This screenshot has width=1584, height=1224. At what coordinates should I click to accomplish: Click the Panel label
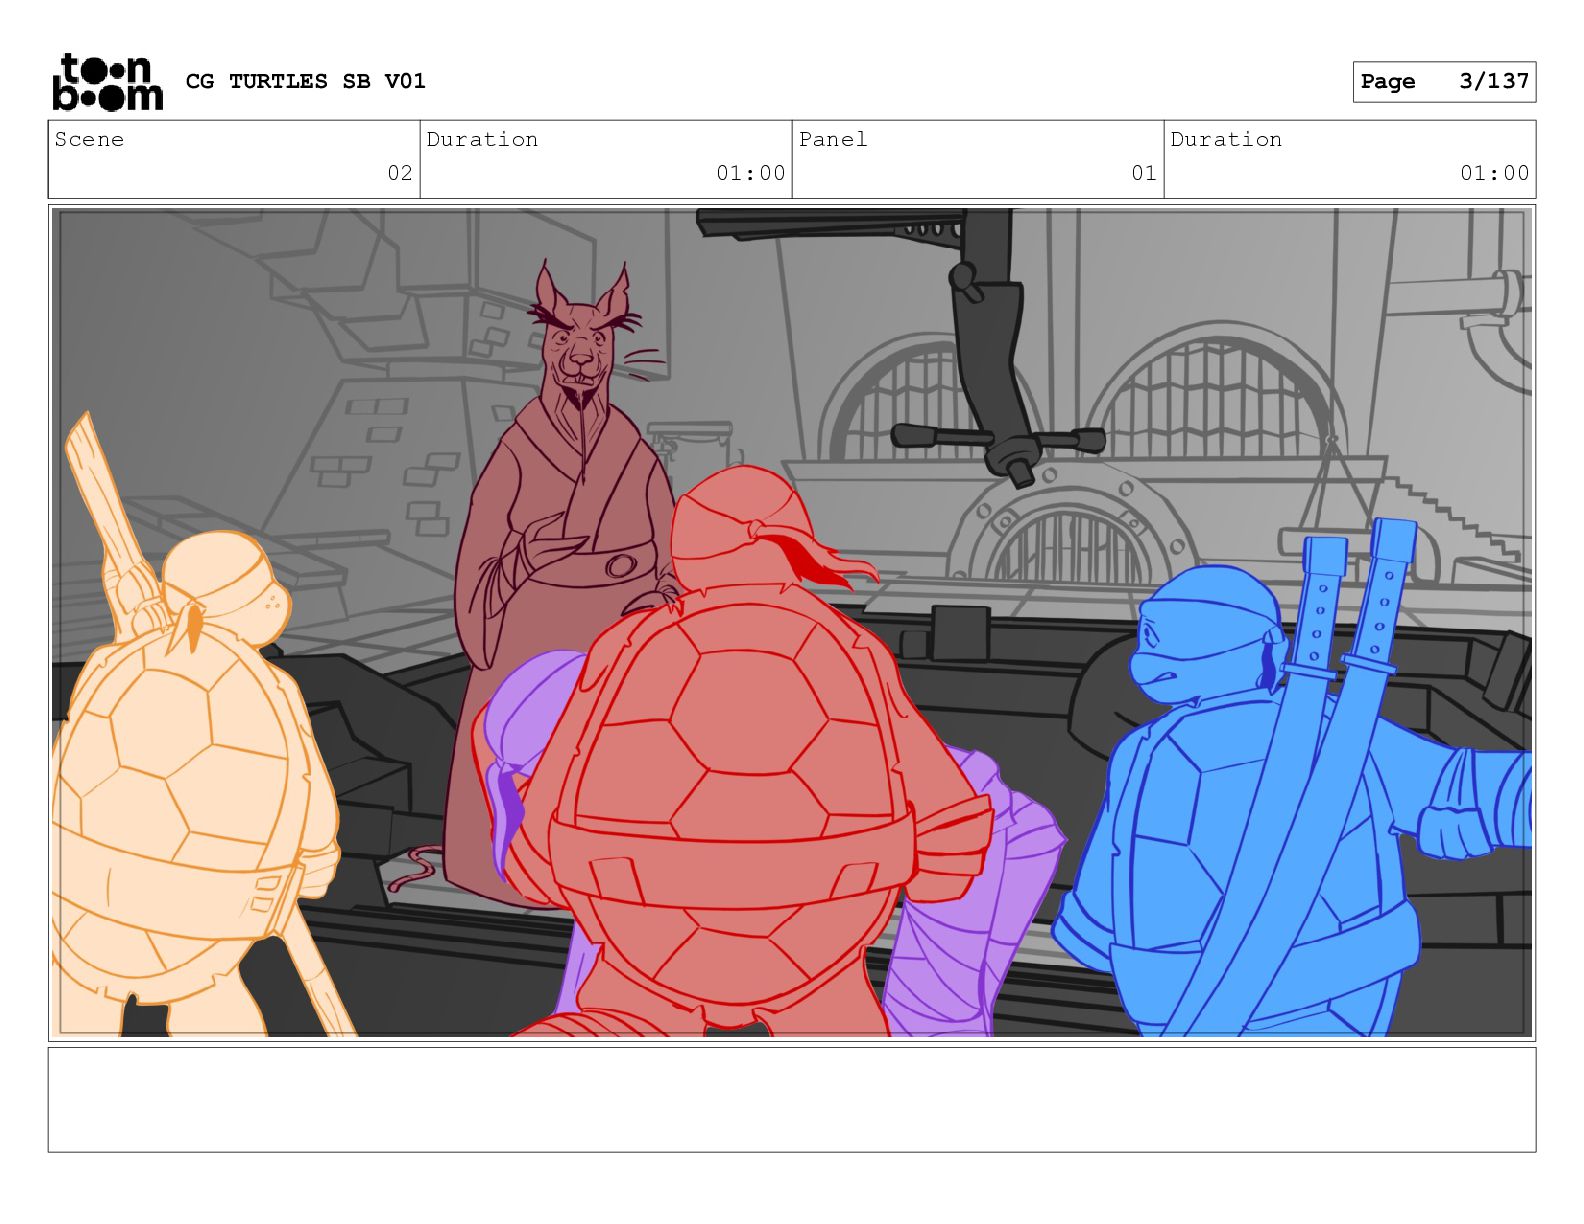pos(833,140)
